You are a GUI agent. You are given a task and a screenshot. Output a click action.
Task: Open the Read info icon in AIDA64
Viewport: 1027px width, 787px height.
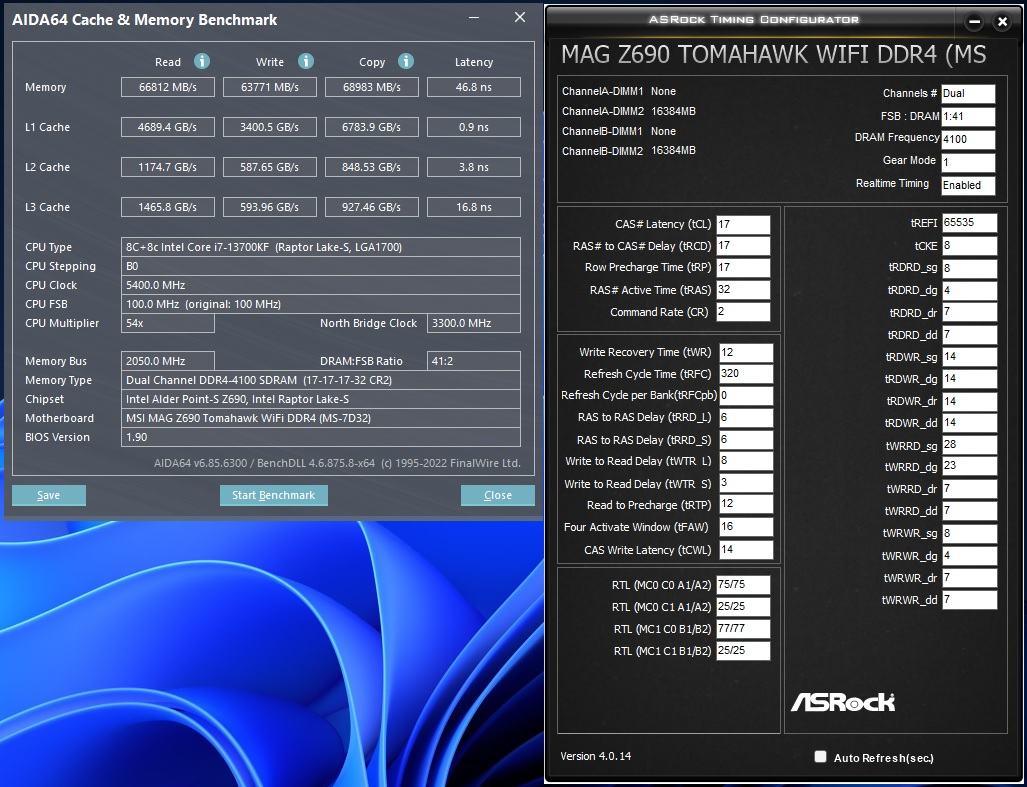click(202, 62)
